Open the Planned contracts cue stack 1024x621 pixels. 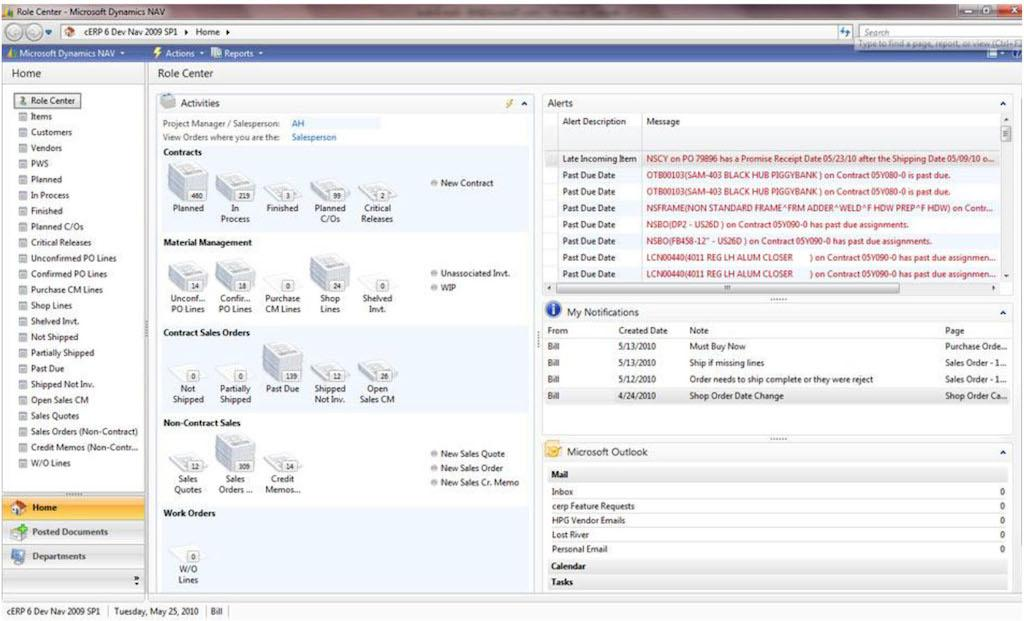coord(188,187)
